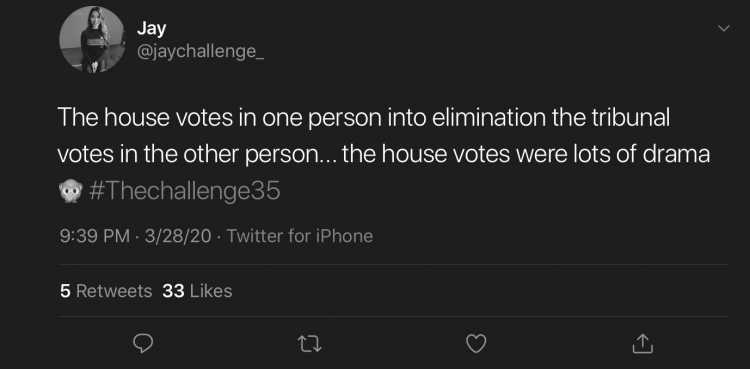This screenshot has height=369, width=750.
Task: View the list under the Likes label
Action: point(211,291)
